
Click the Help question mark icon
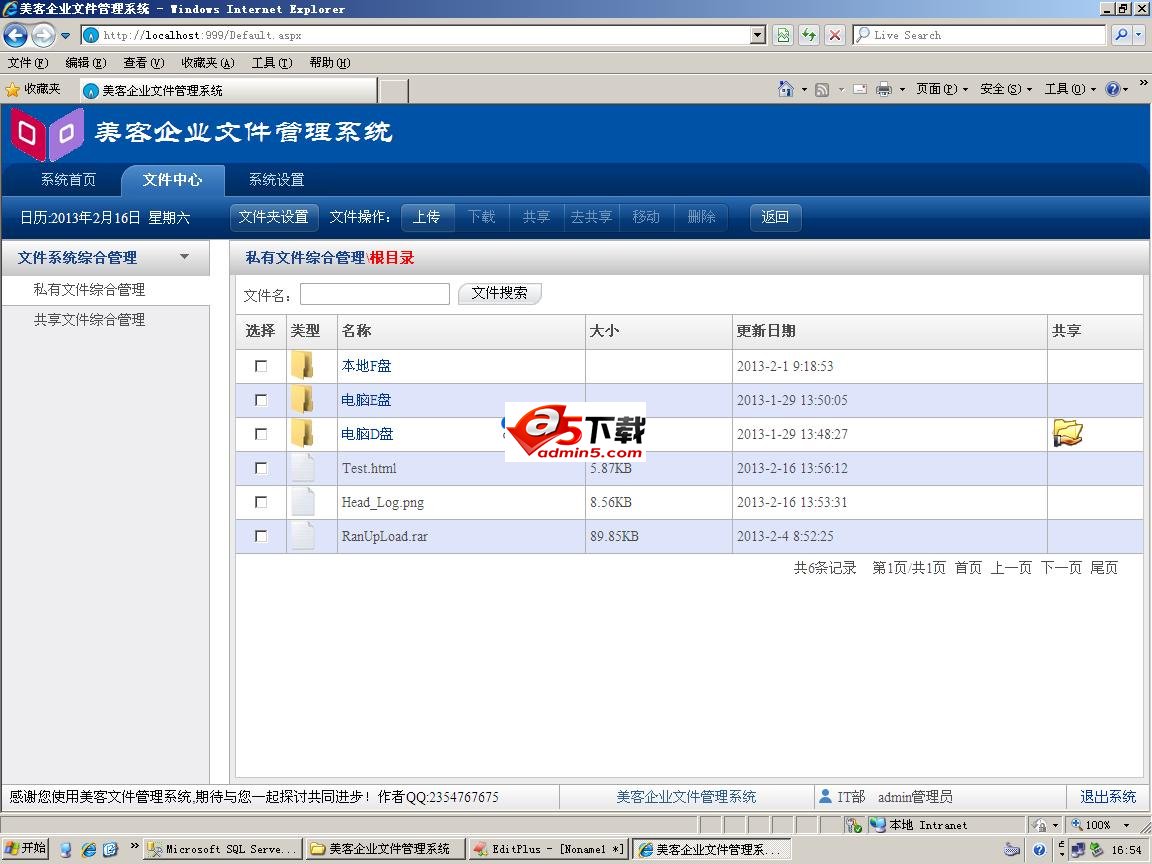tap(1112, 90)
